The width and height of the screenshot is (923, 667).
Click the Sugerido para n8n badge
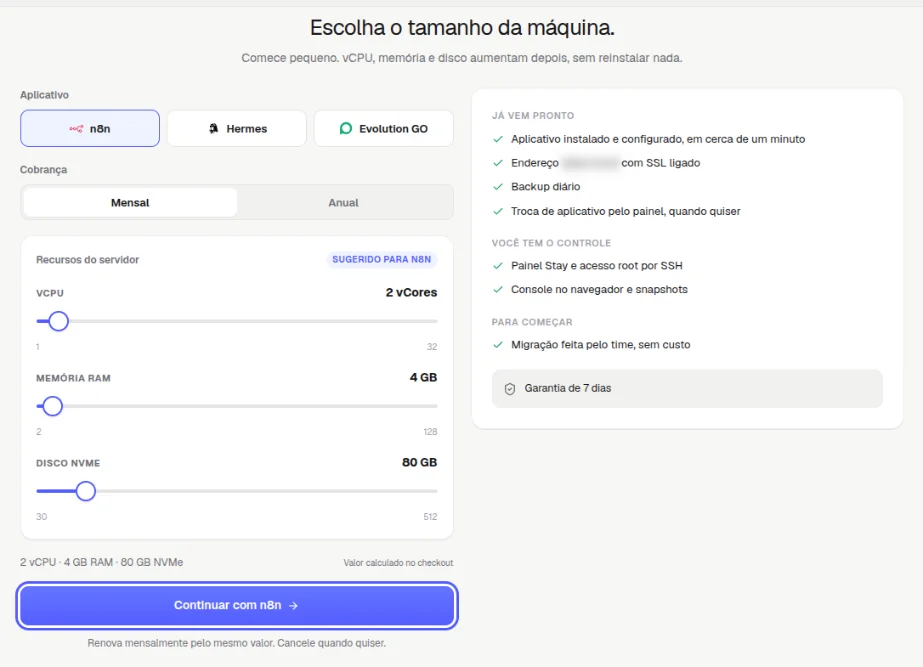click(381, 259)
